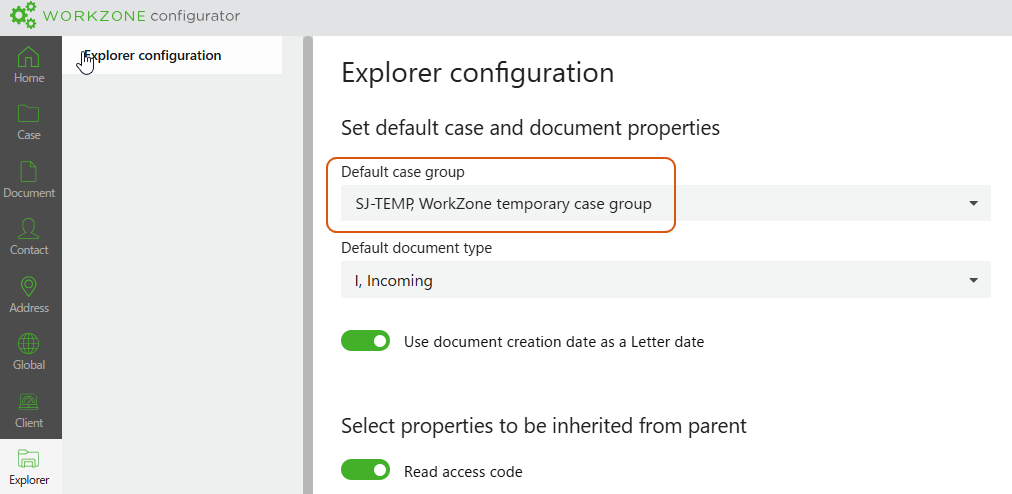Click 'Select properties to be inherited' heading

click(543, 425)
